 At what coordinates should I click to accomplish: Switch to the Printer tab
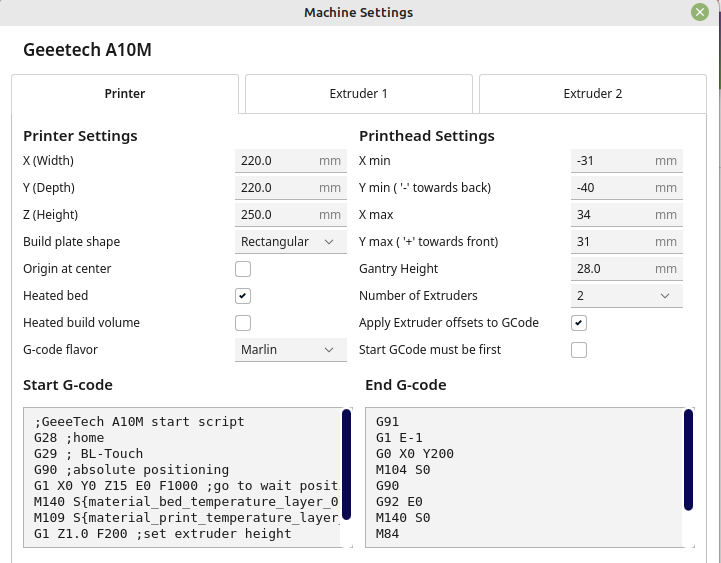pyautogui.click(x=125, y=94)
